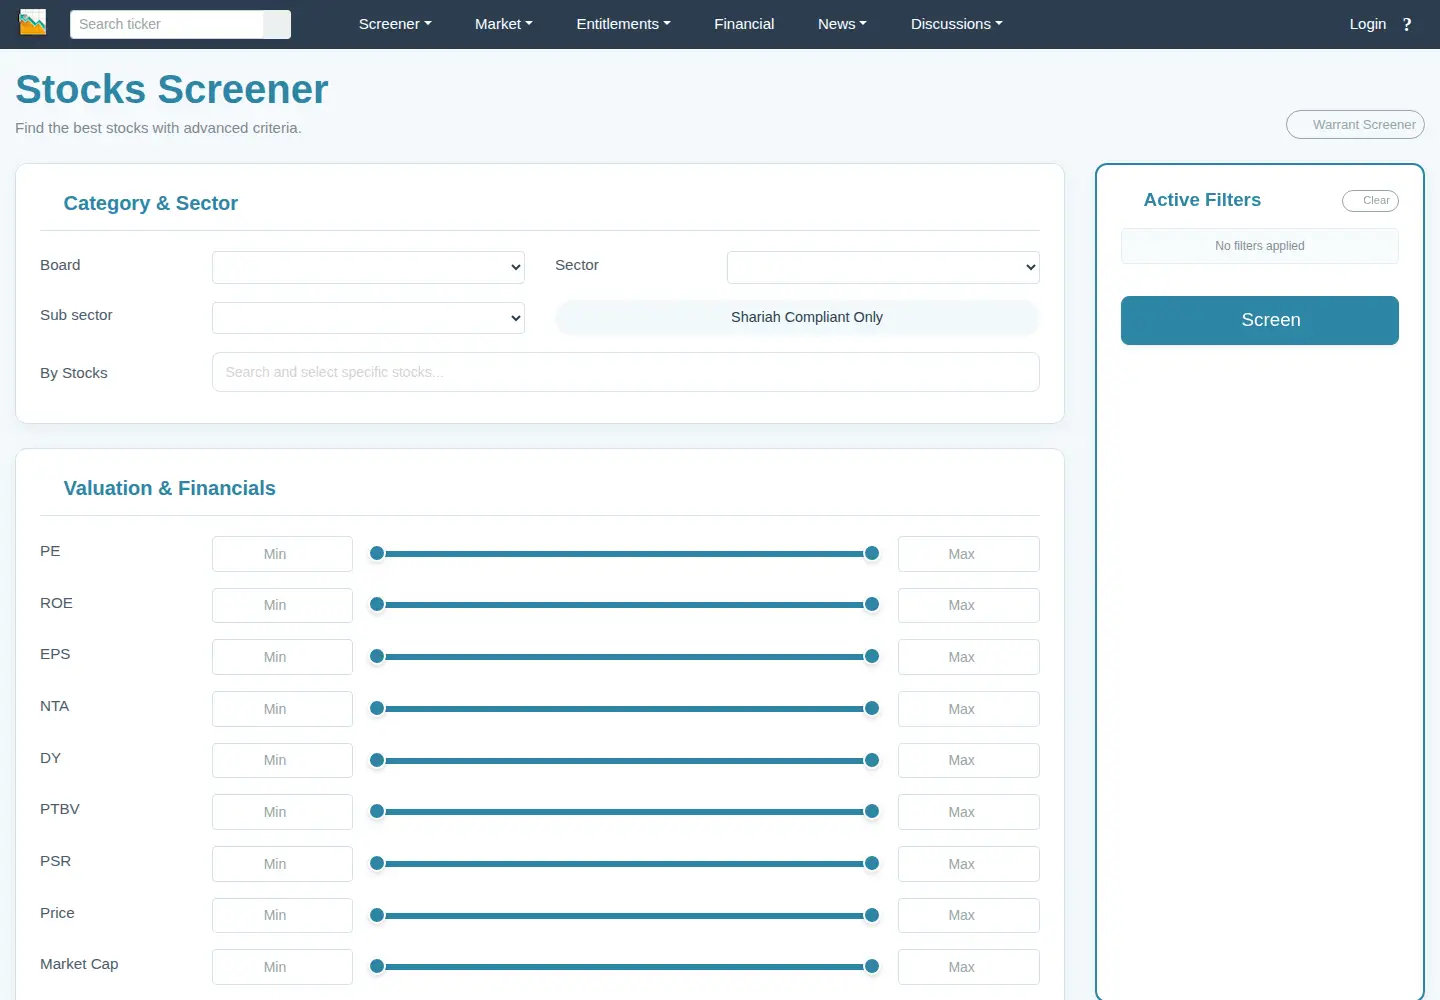1440x1000 pixels.
Task: Focus the Search ticker field
Action: click(167, 24)
